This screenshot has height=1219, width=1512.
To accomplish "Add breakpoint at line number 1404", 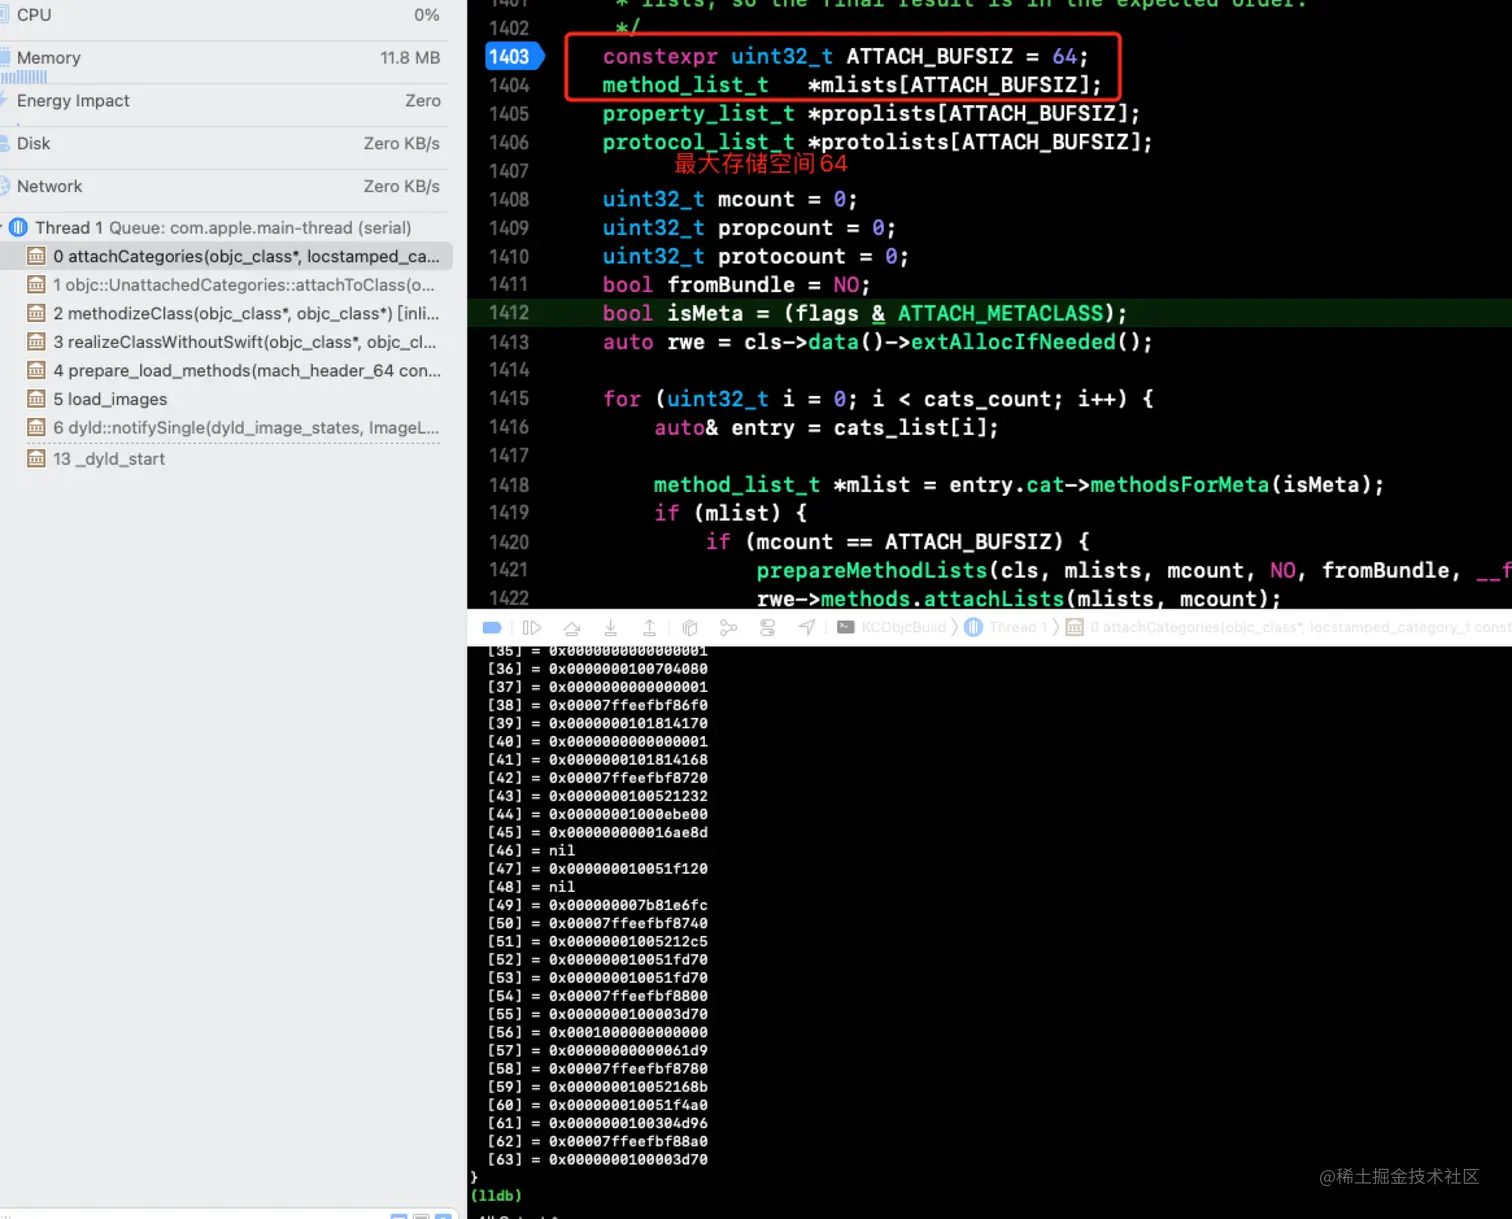I will [x=509, y=86].
